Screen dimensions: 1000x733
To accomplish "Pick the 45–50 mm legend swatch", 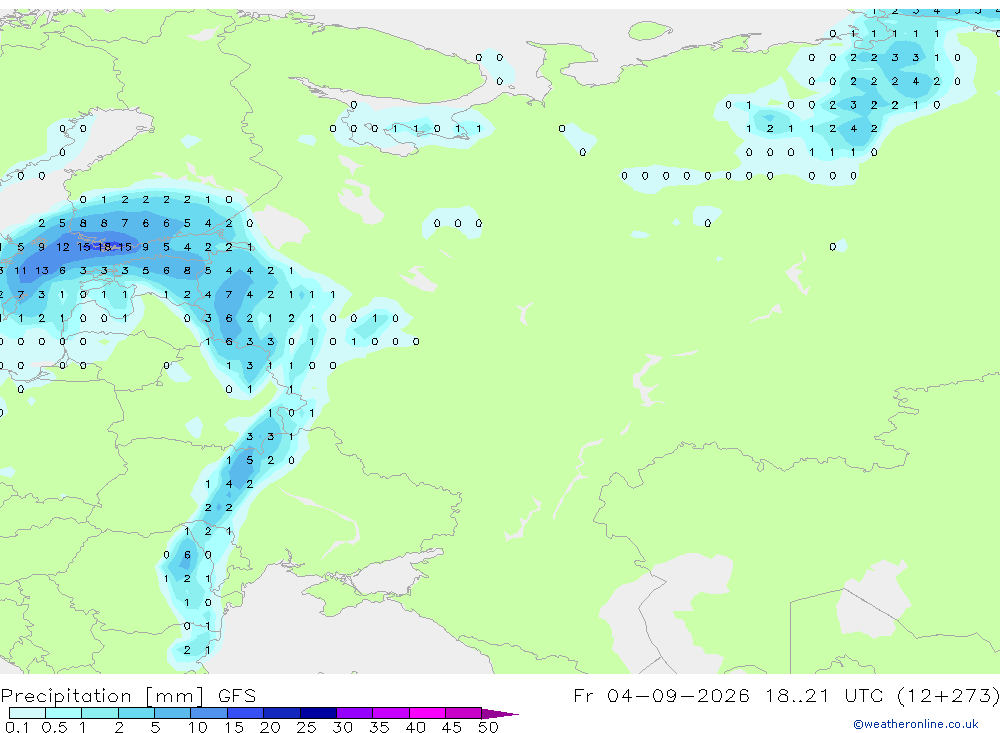I will tap(463, 713).
